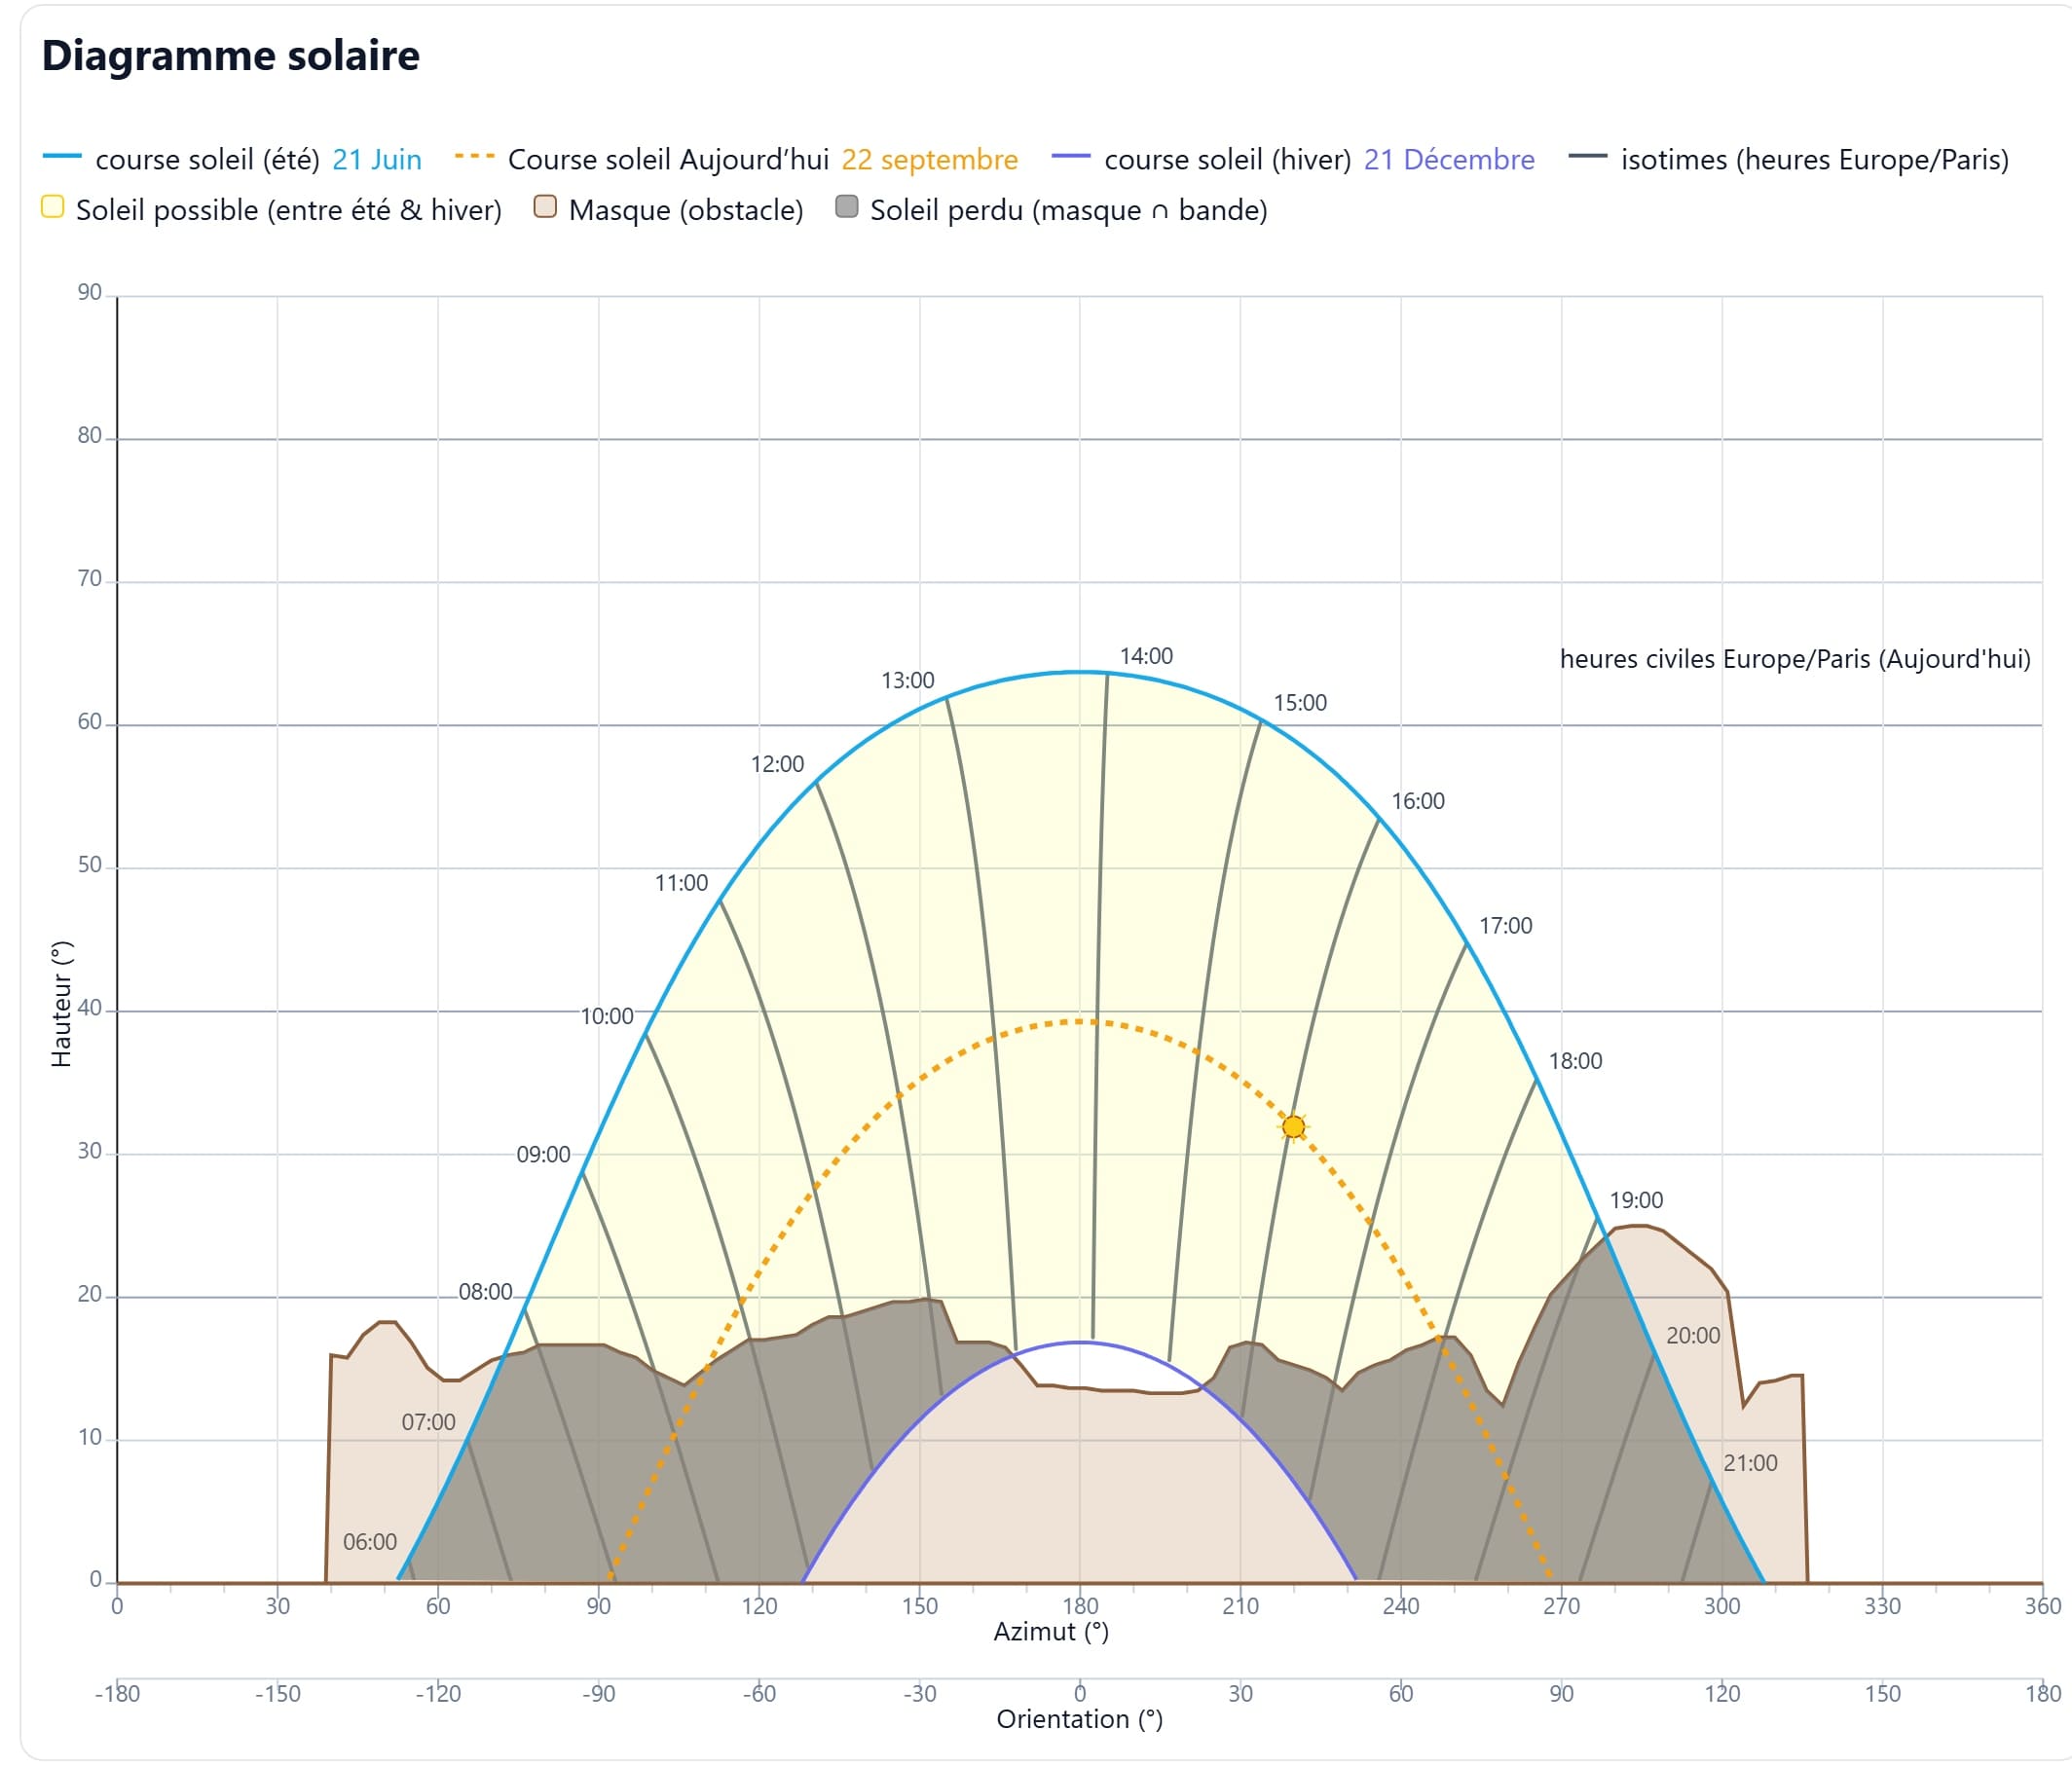Click the 22 septembre date label
2072x1766 pixels.
tap(929, 160)
